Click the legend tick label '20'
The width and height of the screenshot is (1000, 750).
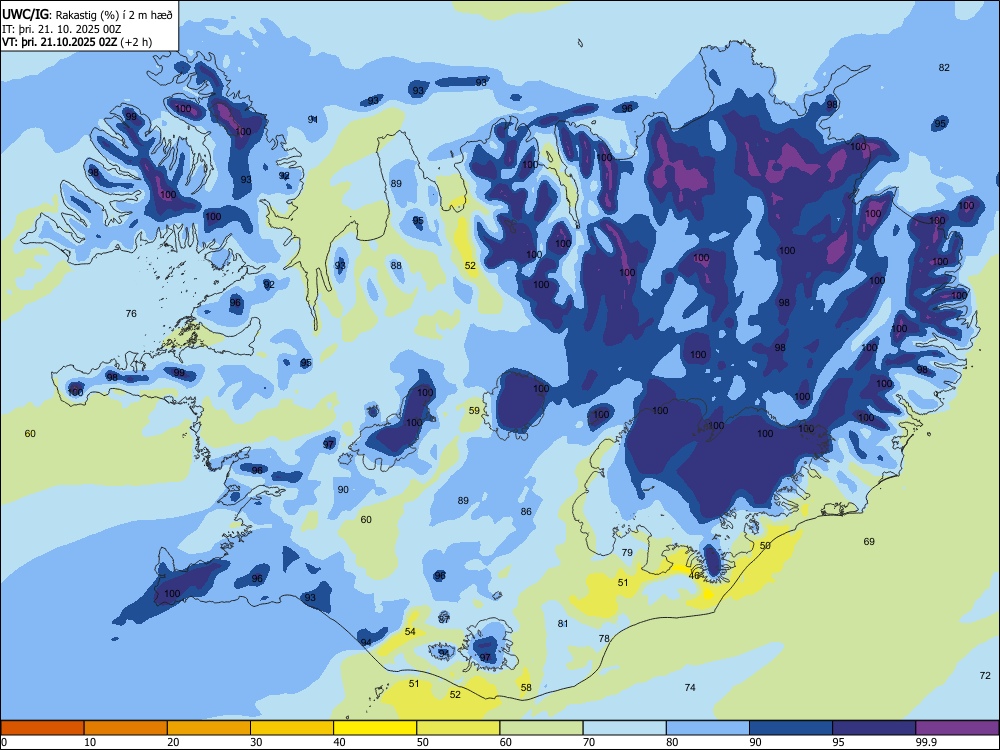click(x=173, y=742)
